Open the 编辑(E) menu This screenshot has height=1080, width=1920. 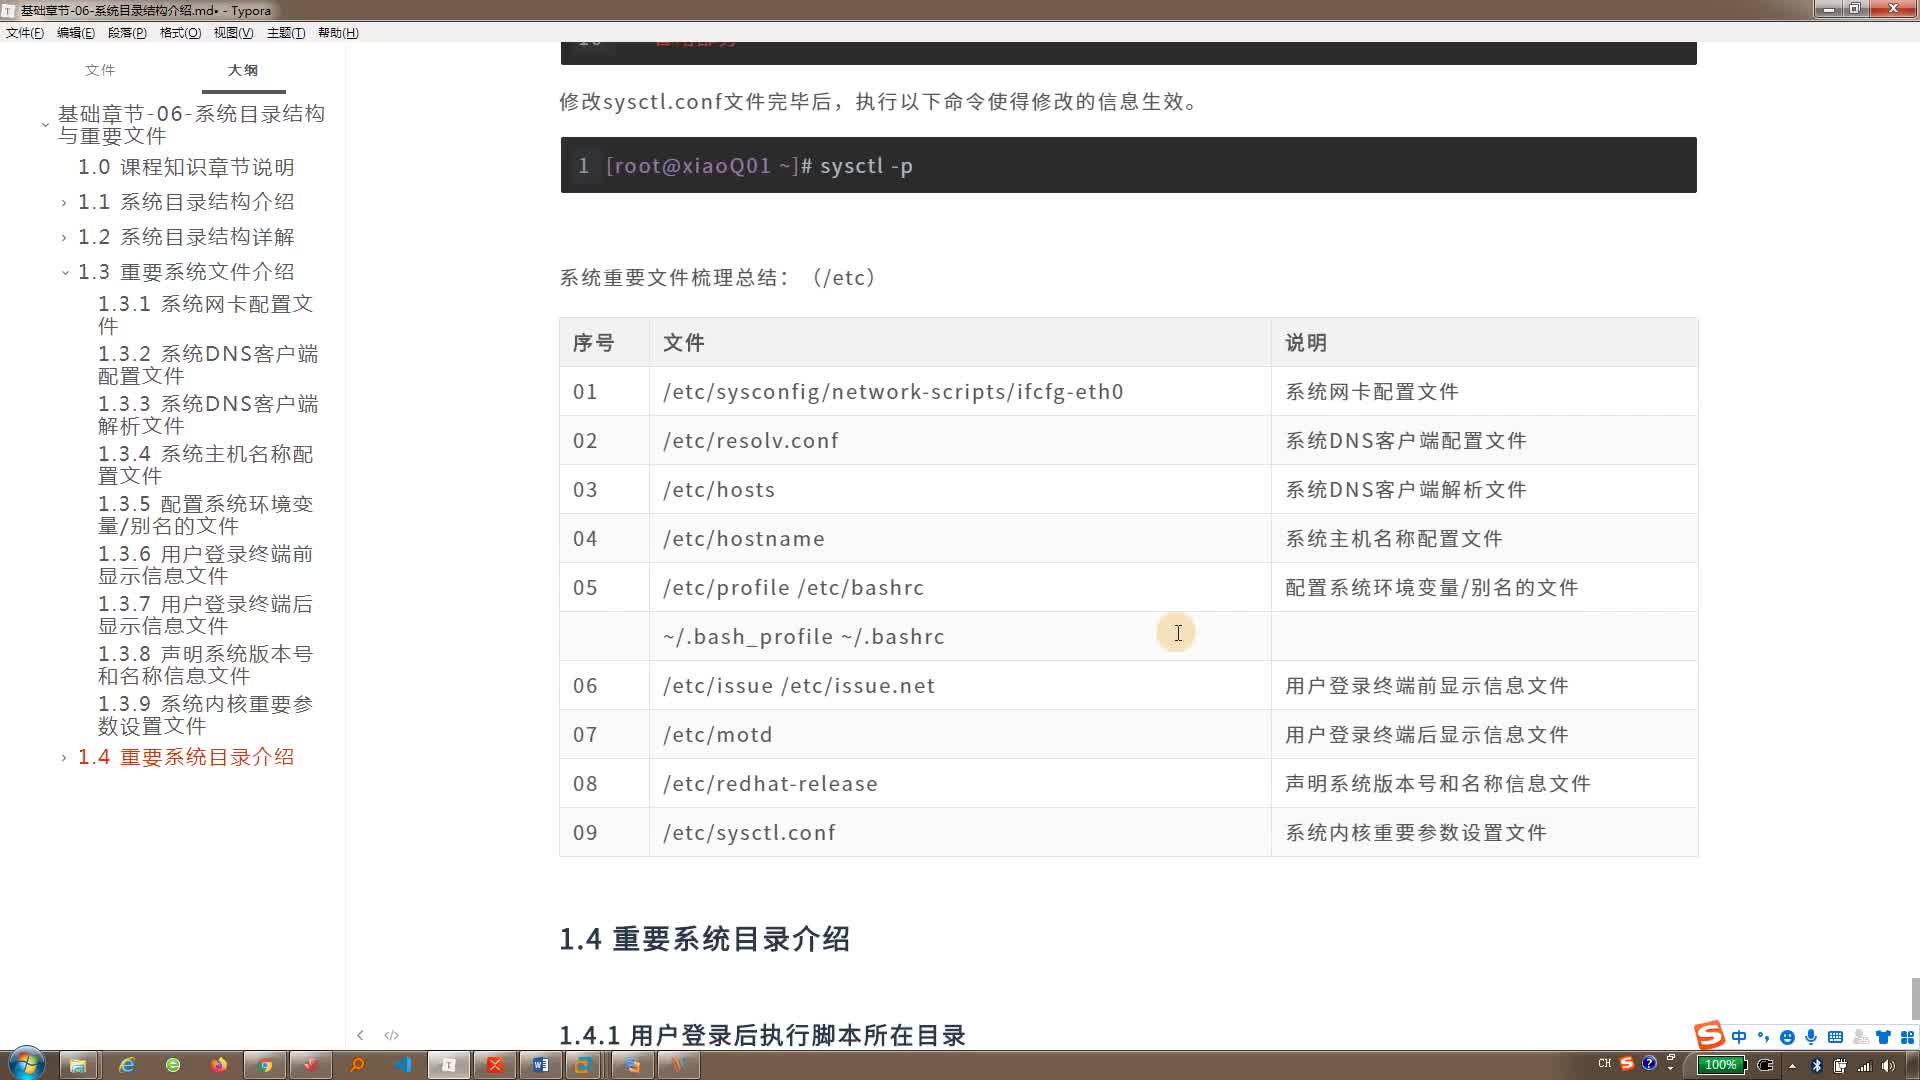(x=76, y=33)
